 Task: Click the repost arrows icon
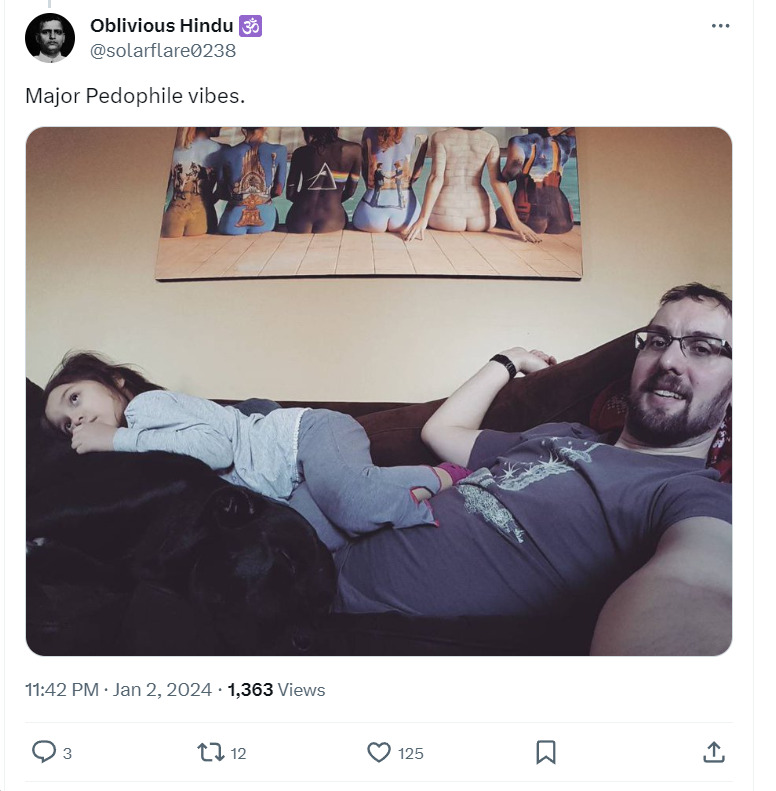[210, 752]
